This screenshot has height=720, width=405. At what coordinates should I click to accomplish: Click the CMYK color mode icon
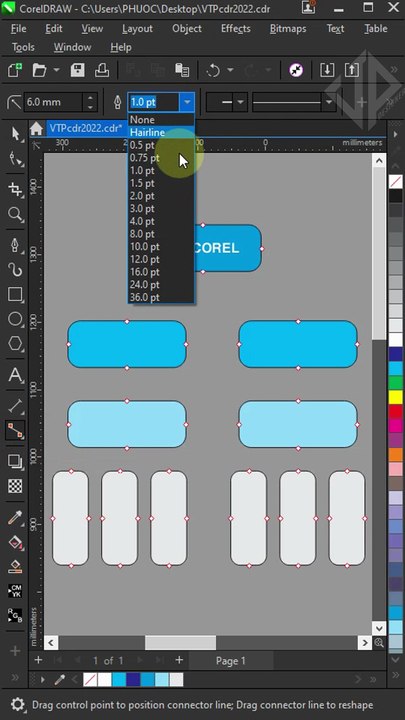point(15,591)
